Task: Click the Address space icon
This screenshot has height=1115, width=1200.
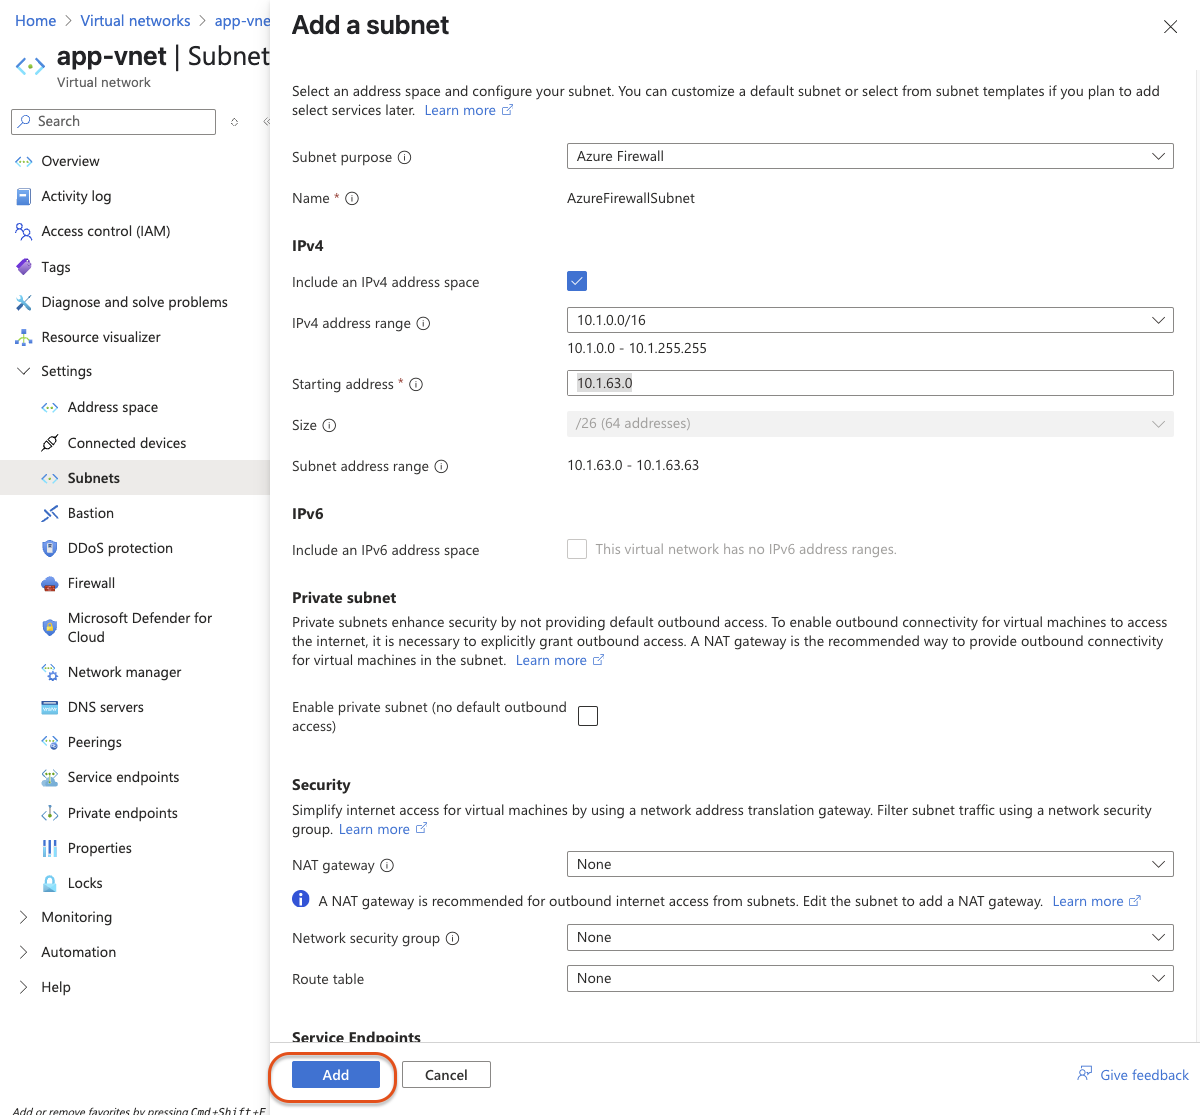Action: [x=49, y=407]
